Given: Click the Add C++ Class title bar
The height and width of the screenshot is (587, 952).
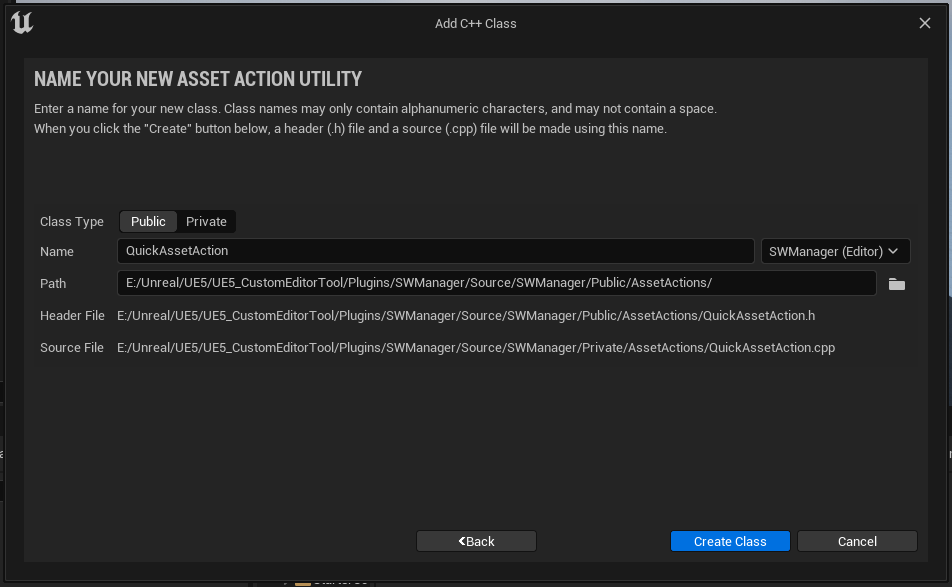Looking at the screenshot, I should (476, 22).
